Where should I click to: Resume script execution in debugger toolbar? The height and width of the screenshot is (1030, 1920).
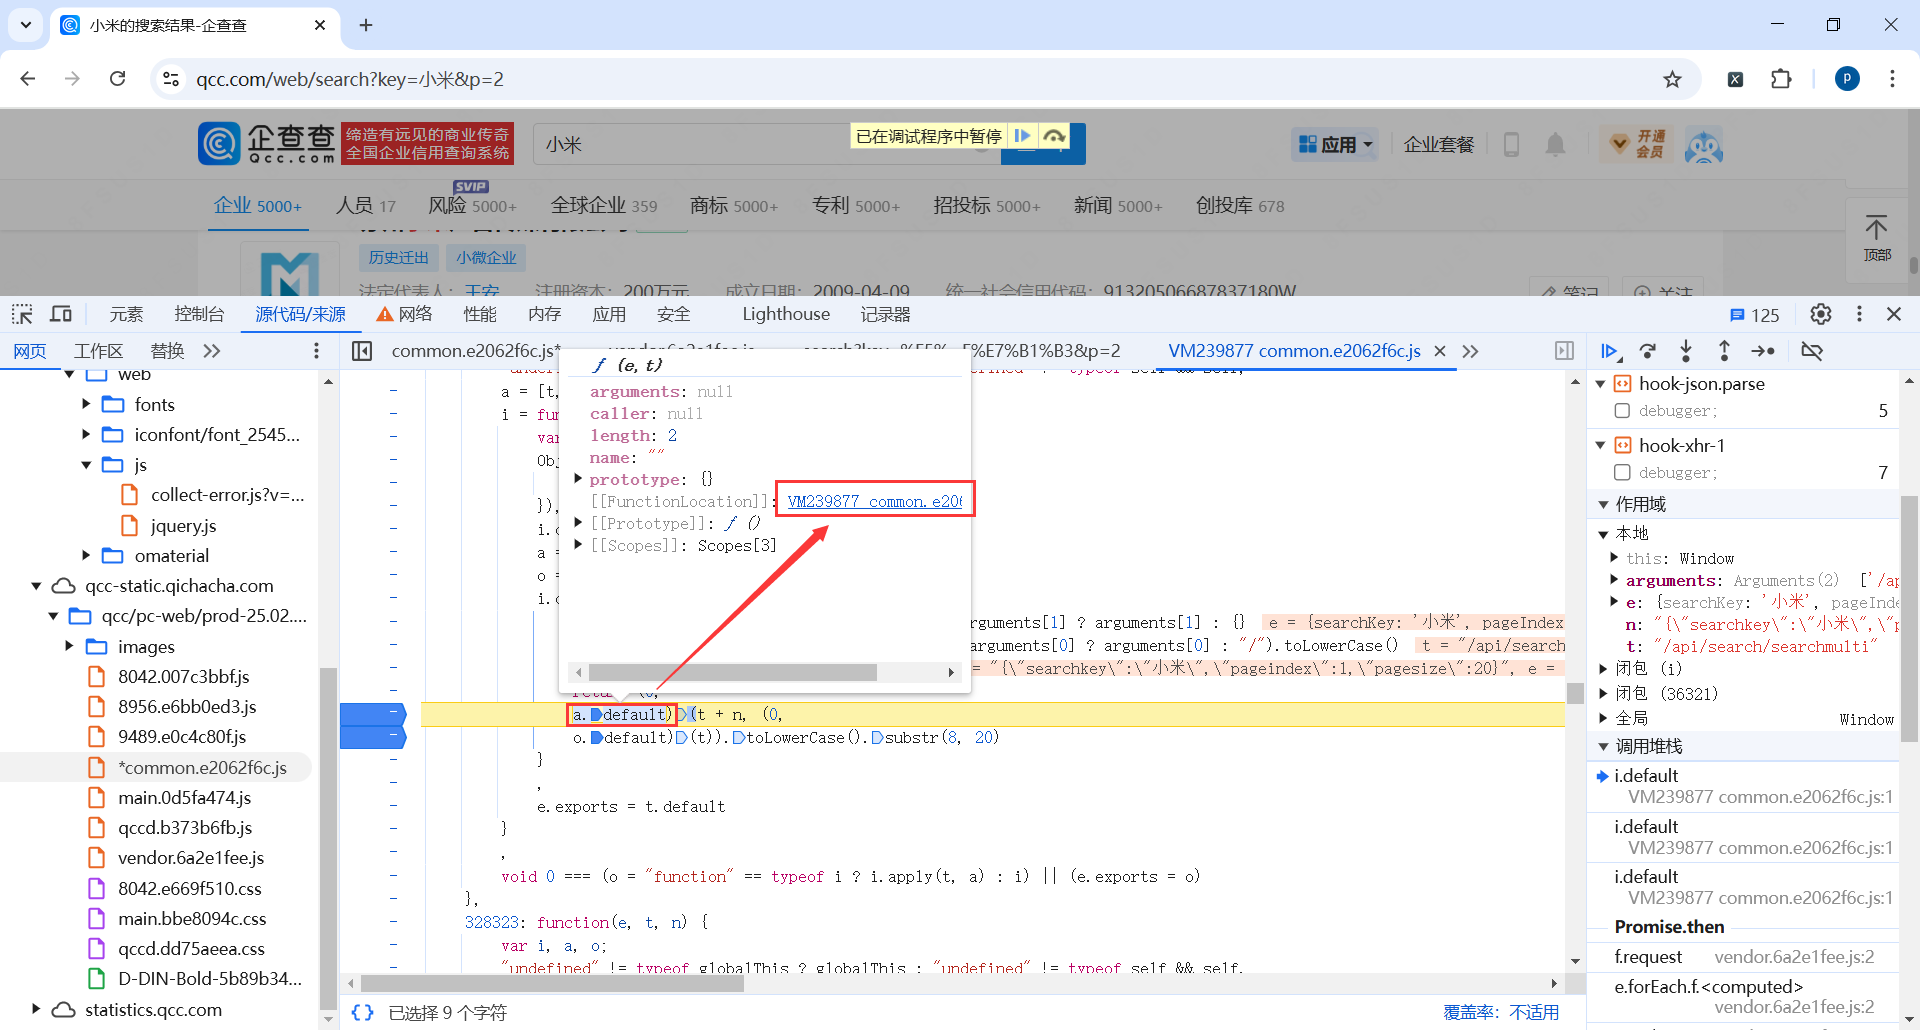(1609, 351)
